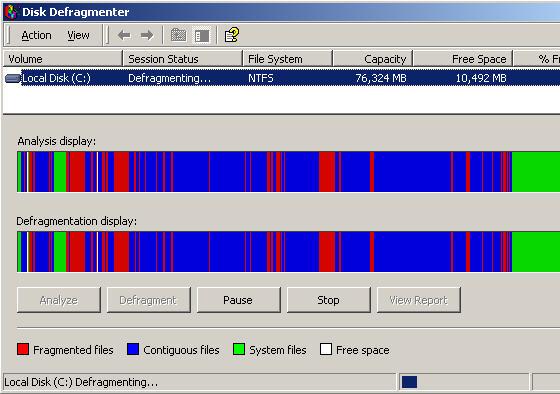Image resolution: width=560 pixels, height=394 pixels.
Task: Click the Disk Defragmenter window title
Action: pyautogui.click(x=75, y=12)
